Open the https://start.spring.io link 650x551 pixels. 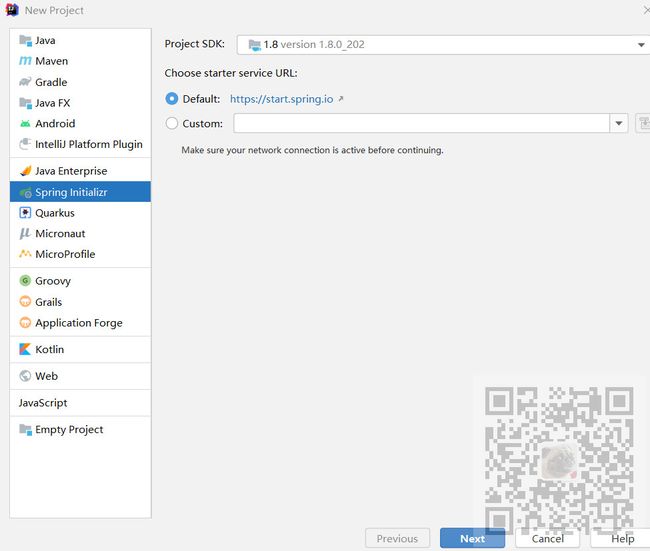281,99
